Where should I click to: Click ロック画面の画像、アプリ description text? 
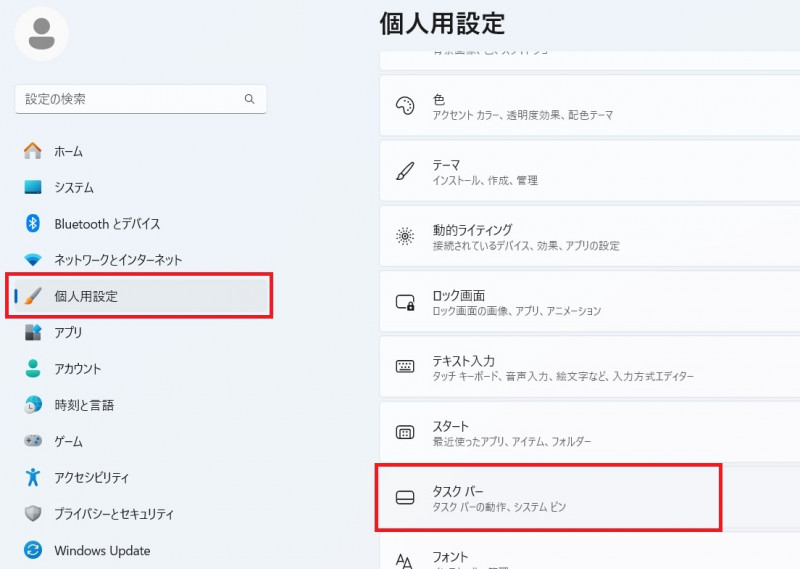click(517, 311)
